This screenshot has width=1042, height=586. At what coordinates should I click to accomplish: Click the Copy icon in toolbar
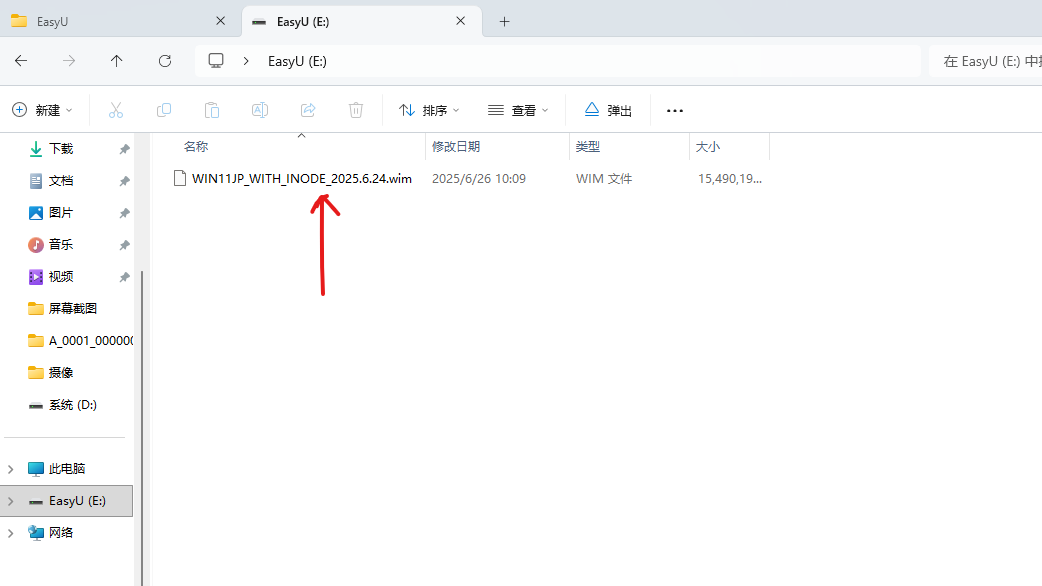(x=164, y=110)
